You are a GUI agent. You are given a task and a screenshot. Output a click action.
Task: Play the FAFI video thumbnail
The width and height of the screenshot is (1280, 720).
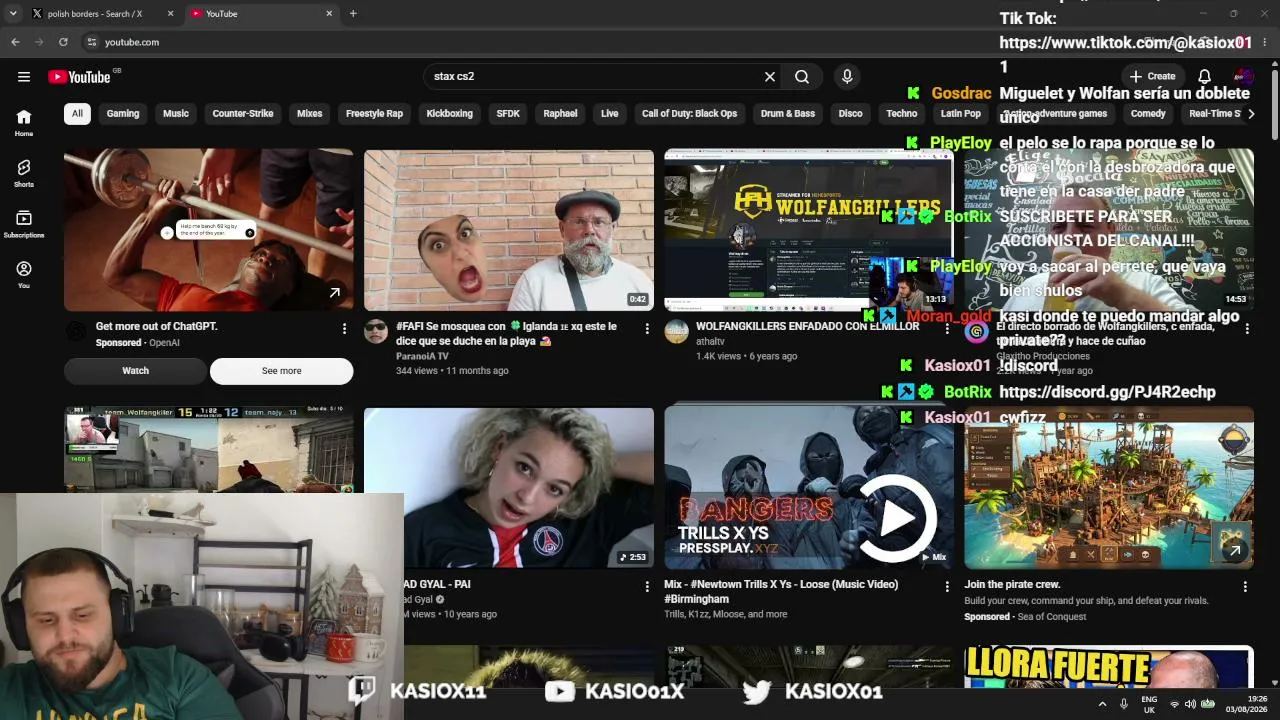pos(509,230)
